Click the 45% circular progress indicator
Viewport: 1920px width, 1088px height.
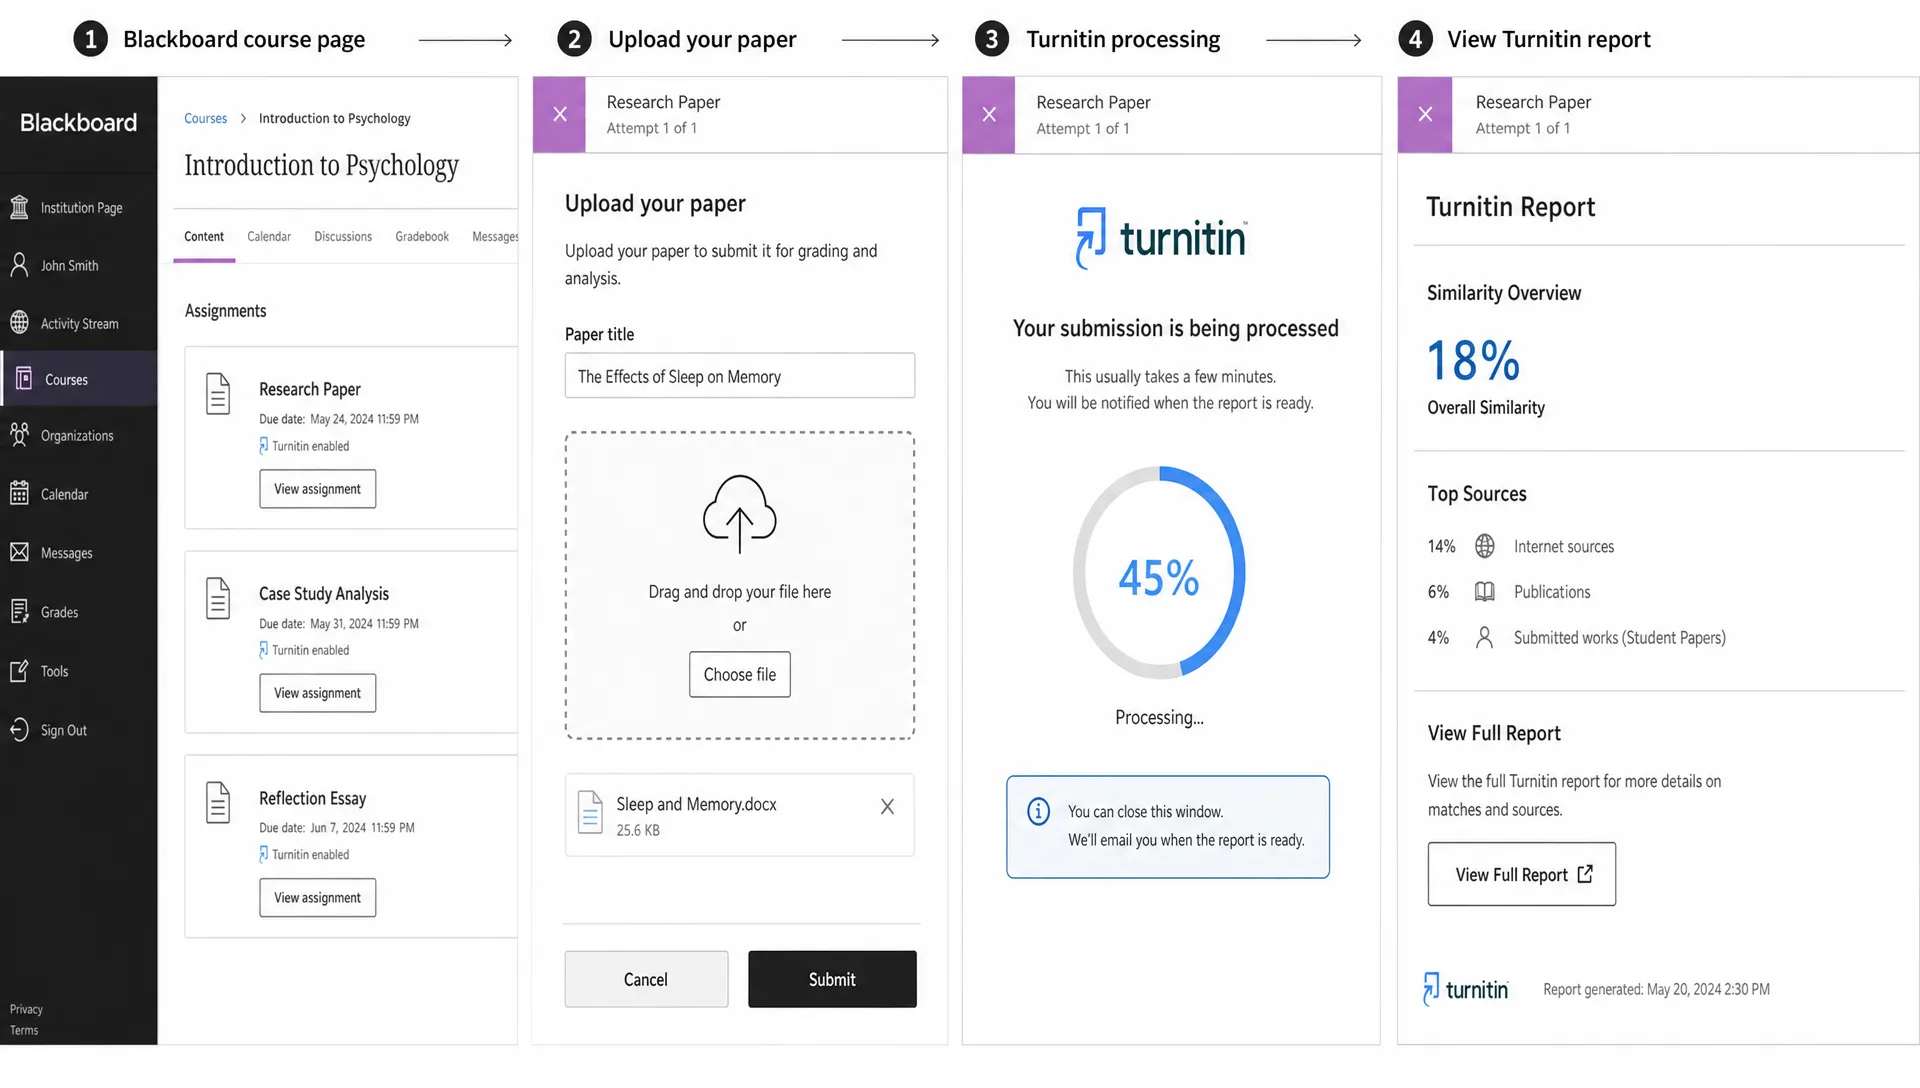coord(1159,573)
